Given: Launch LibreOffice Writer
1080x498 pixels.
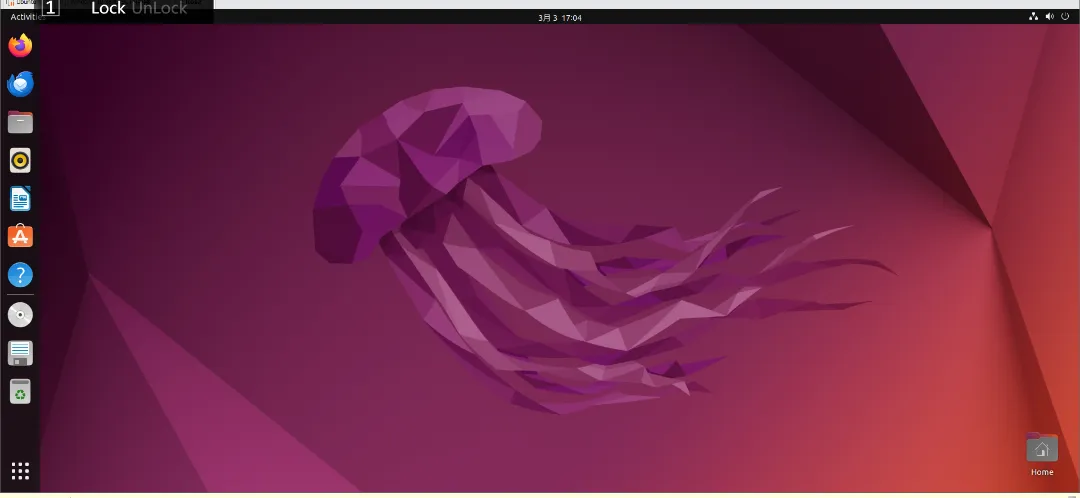Looking at the screenshot, I should pyautogui.click(x=20, y=199).
